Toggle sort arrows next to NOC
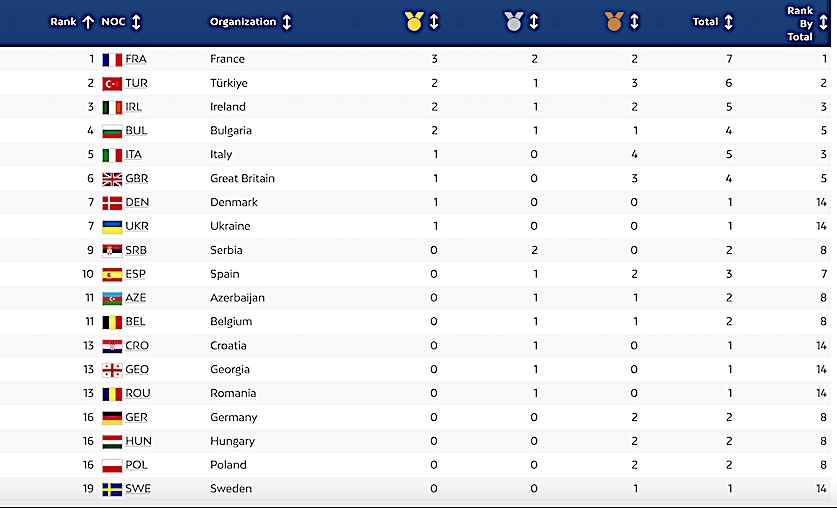 [136, 22]
